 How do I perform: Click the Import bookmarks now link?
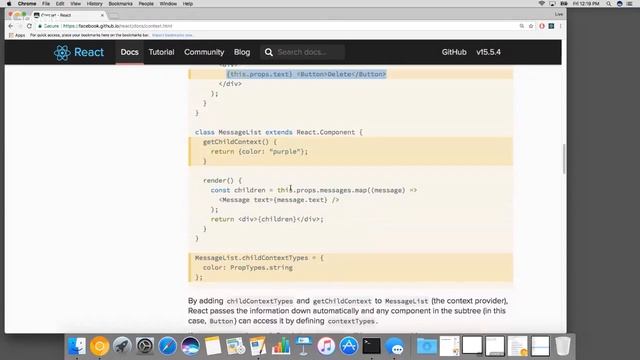[173, 36]
